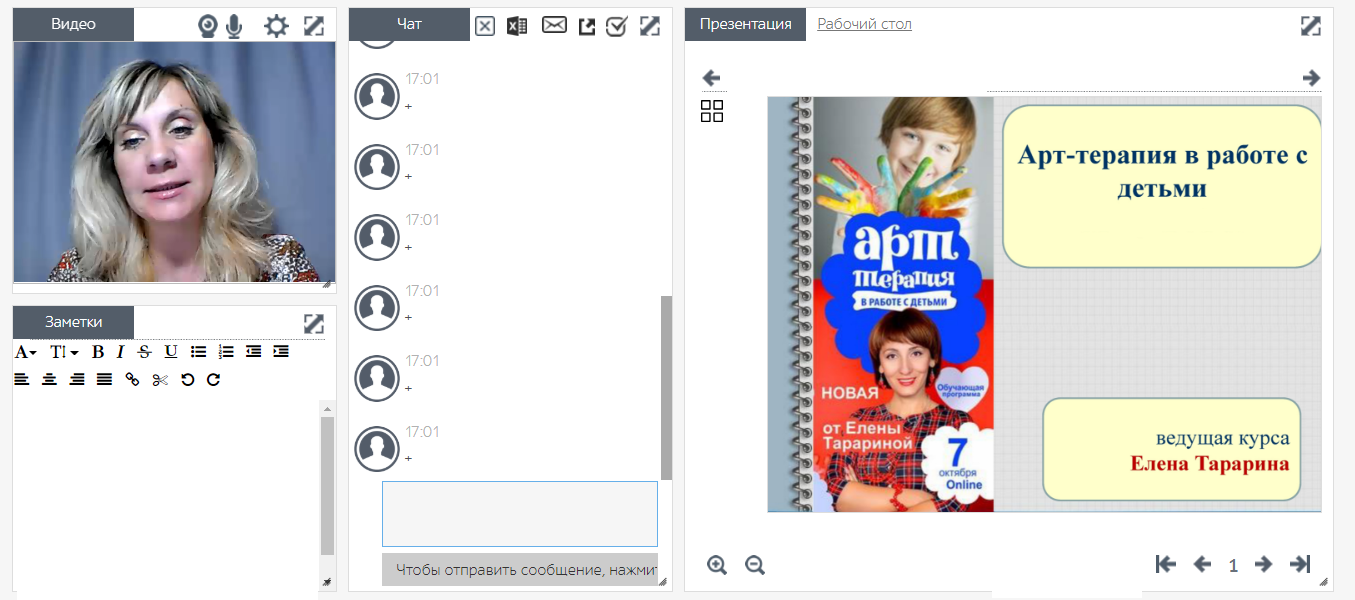This screenshot has height=600, width=1355.
Task: Go back one slide in bottom navigation
Action: [x=1202, y=564]
